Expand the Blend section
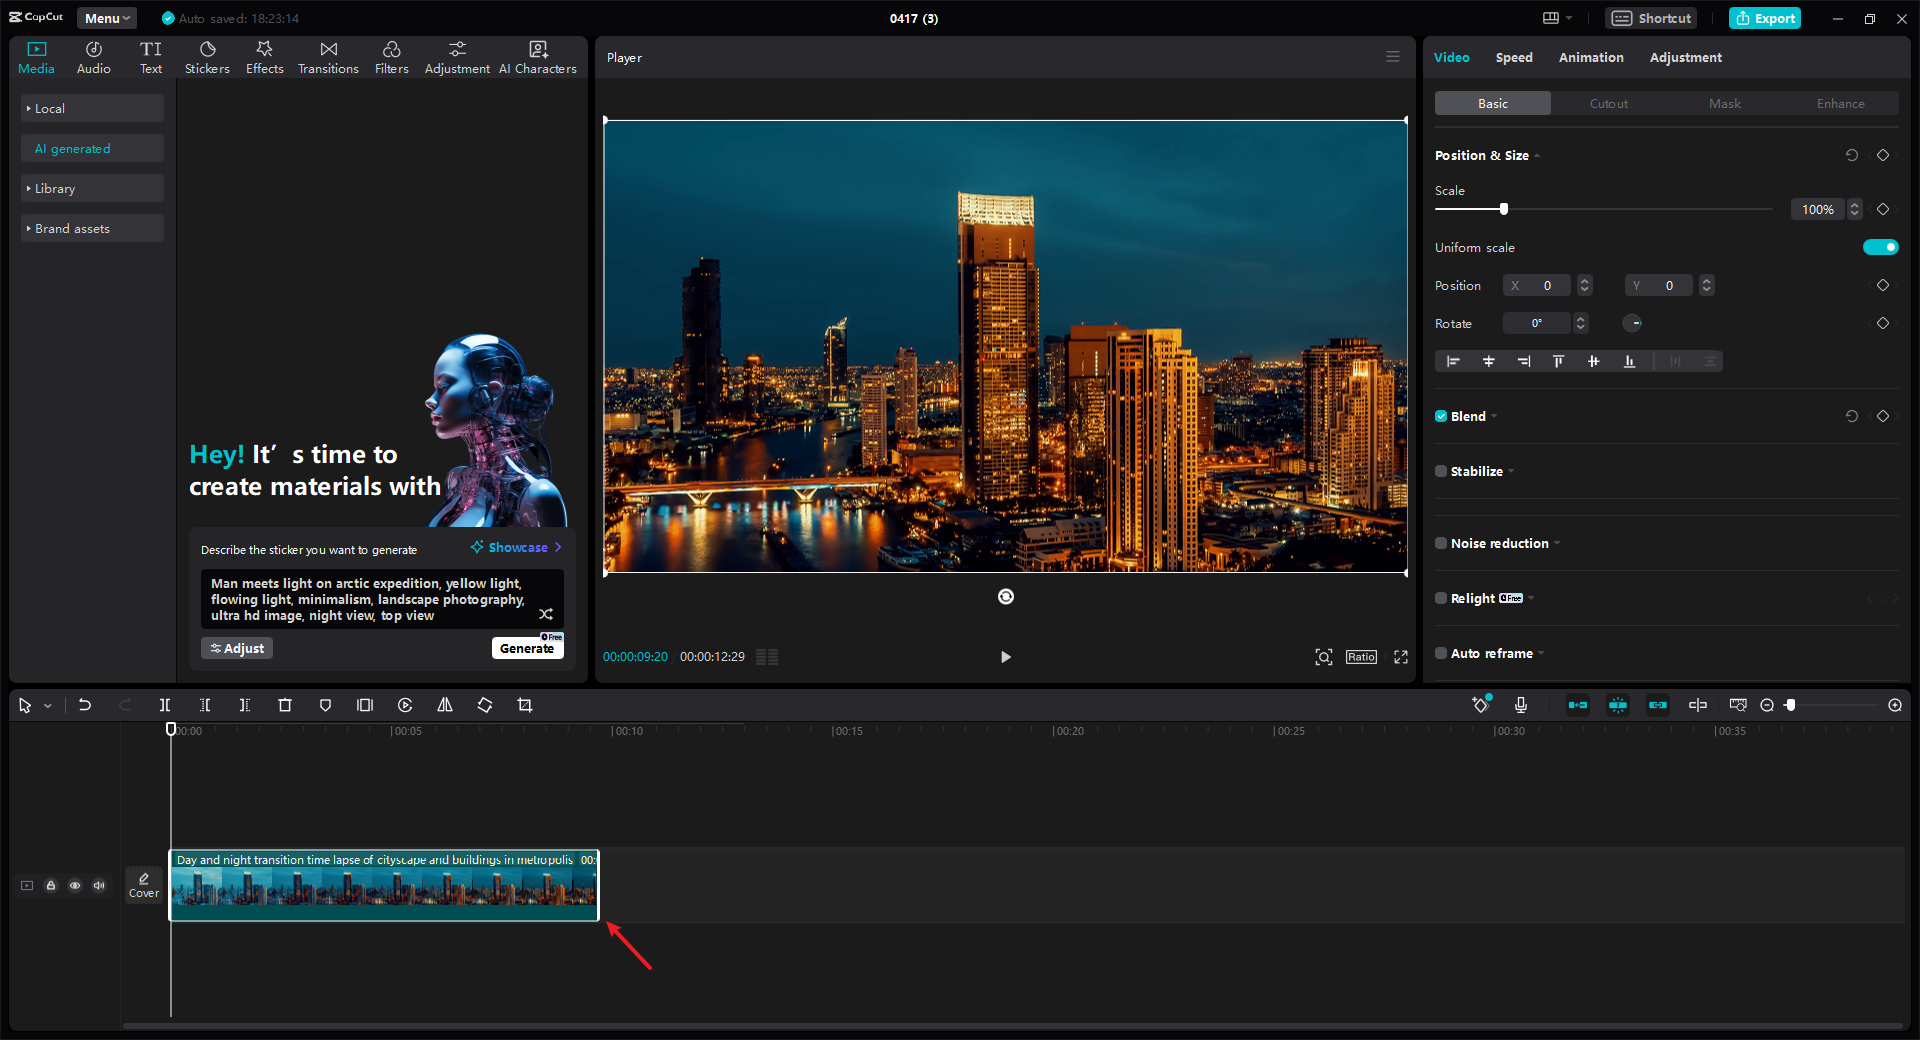This screenshot has width=1920, height=1040. tap(1495, 416)
